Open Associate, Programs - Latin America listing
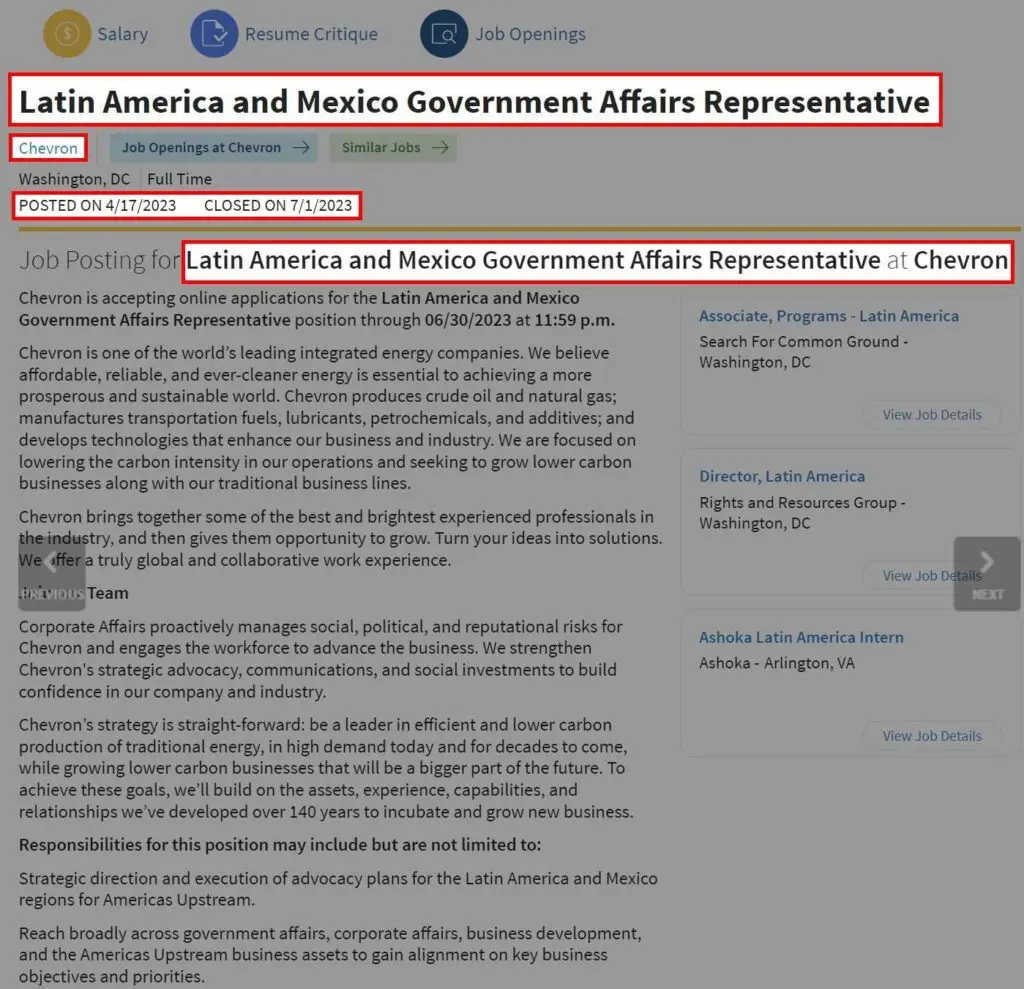 pos(828,316)
